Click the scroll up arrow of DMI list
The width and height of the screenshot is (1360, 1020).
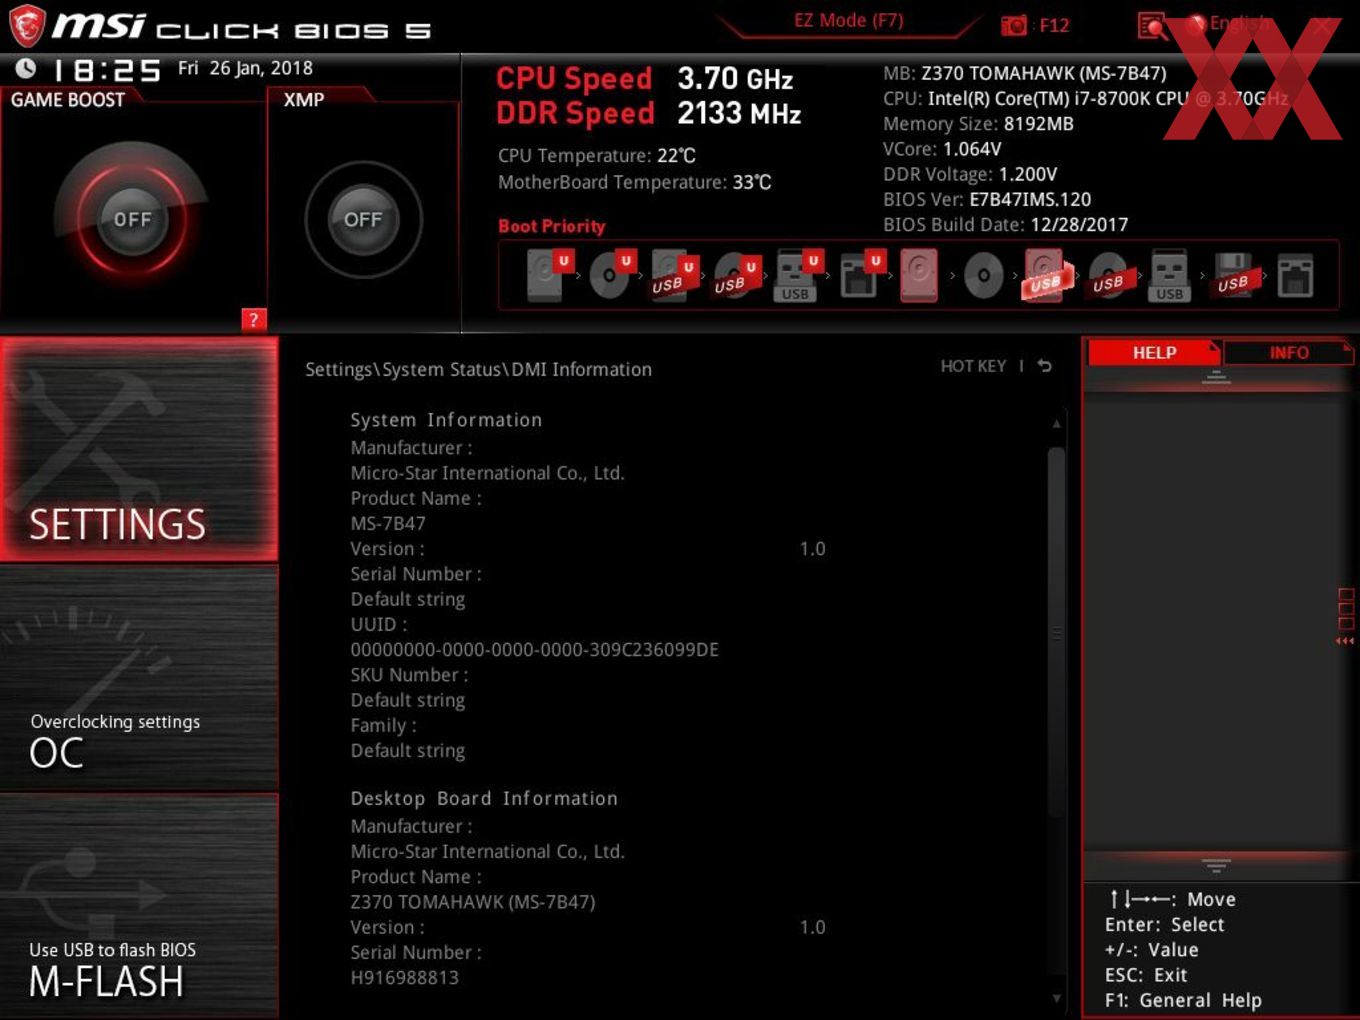tap(1056, 424)
